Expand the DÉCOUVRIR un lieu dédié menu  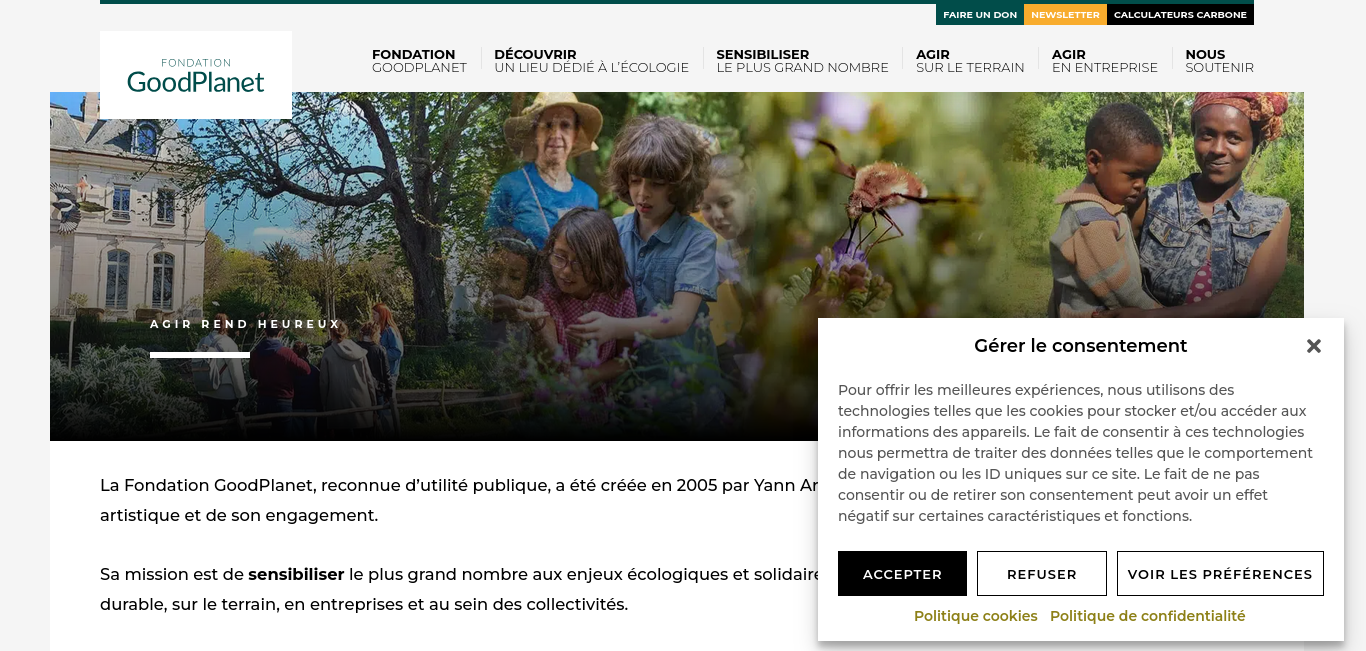pyautogui.click(x=591, y=61)
